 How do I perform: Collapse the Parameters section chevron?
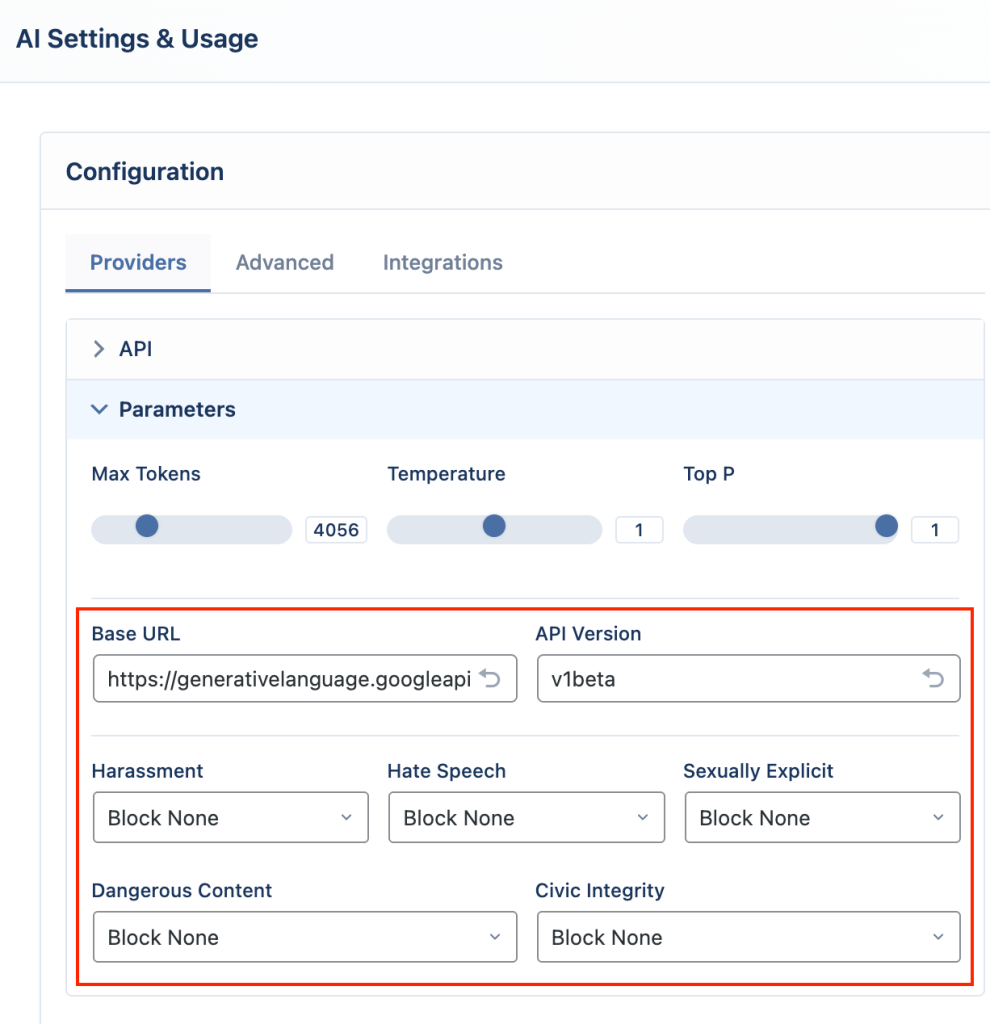point(99,409)
